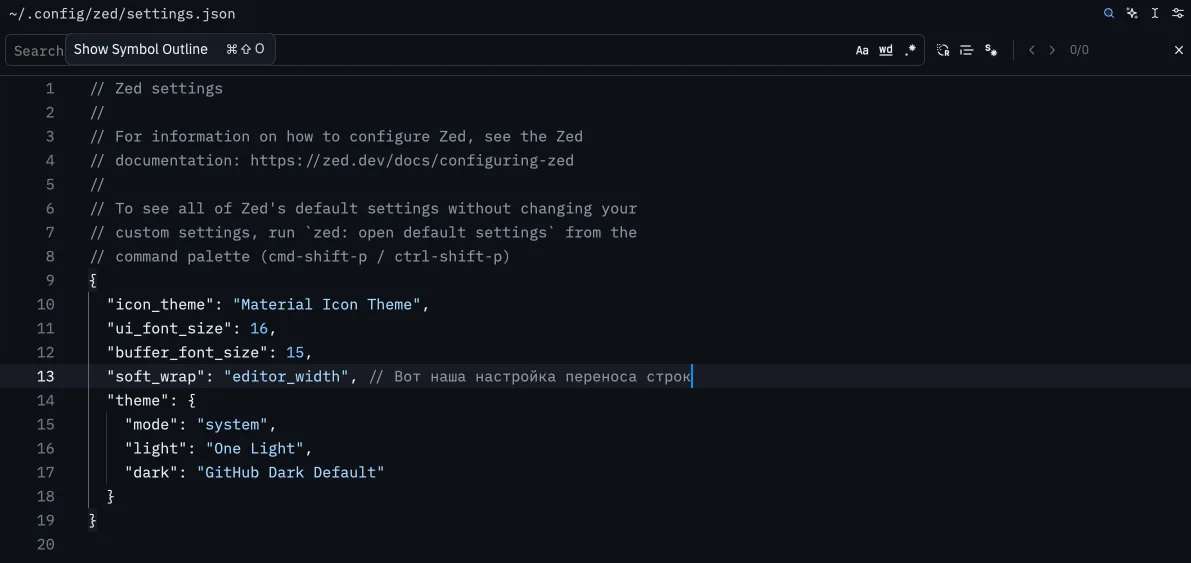Click the text cursor selections icon
This screenshot has height=563, width=1191.
click(x=1155, y=14)
